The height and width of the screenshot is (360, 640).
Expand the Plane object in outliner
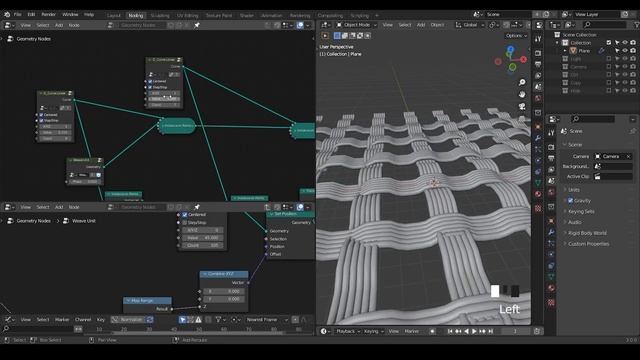point(565,51)
